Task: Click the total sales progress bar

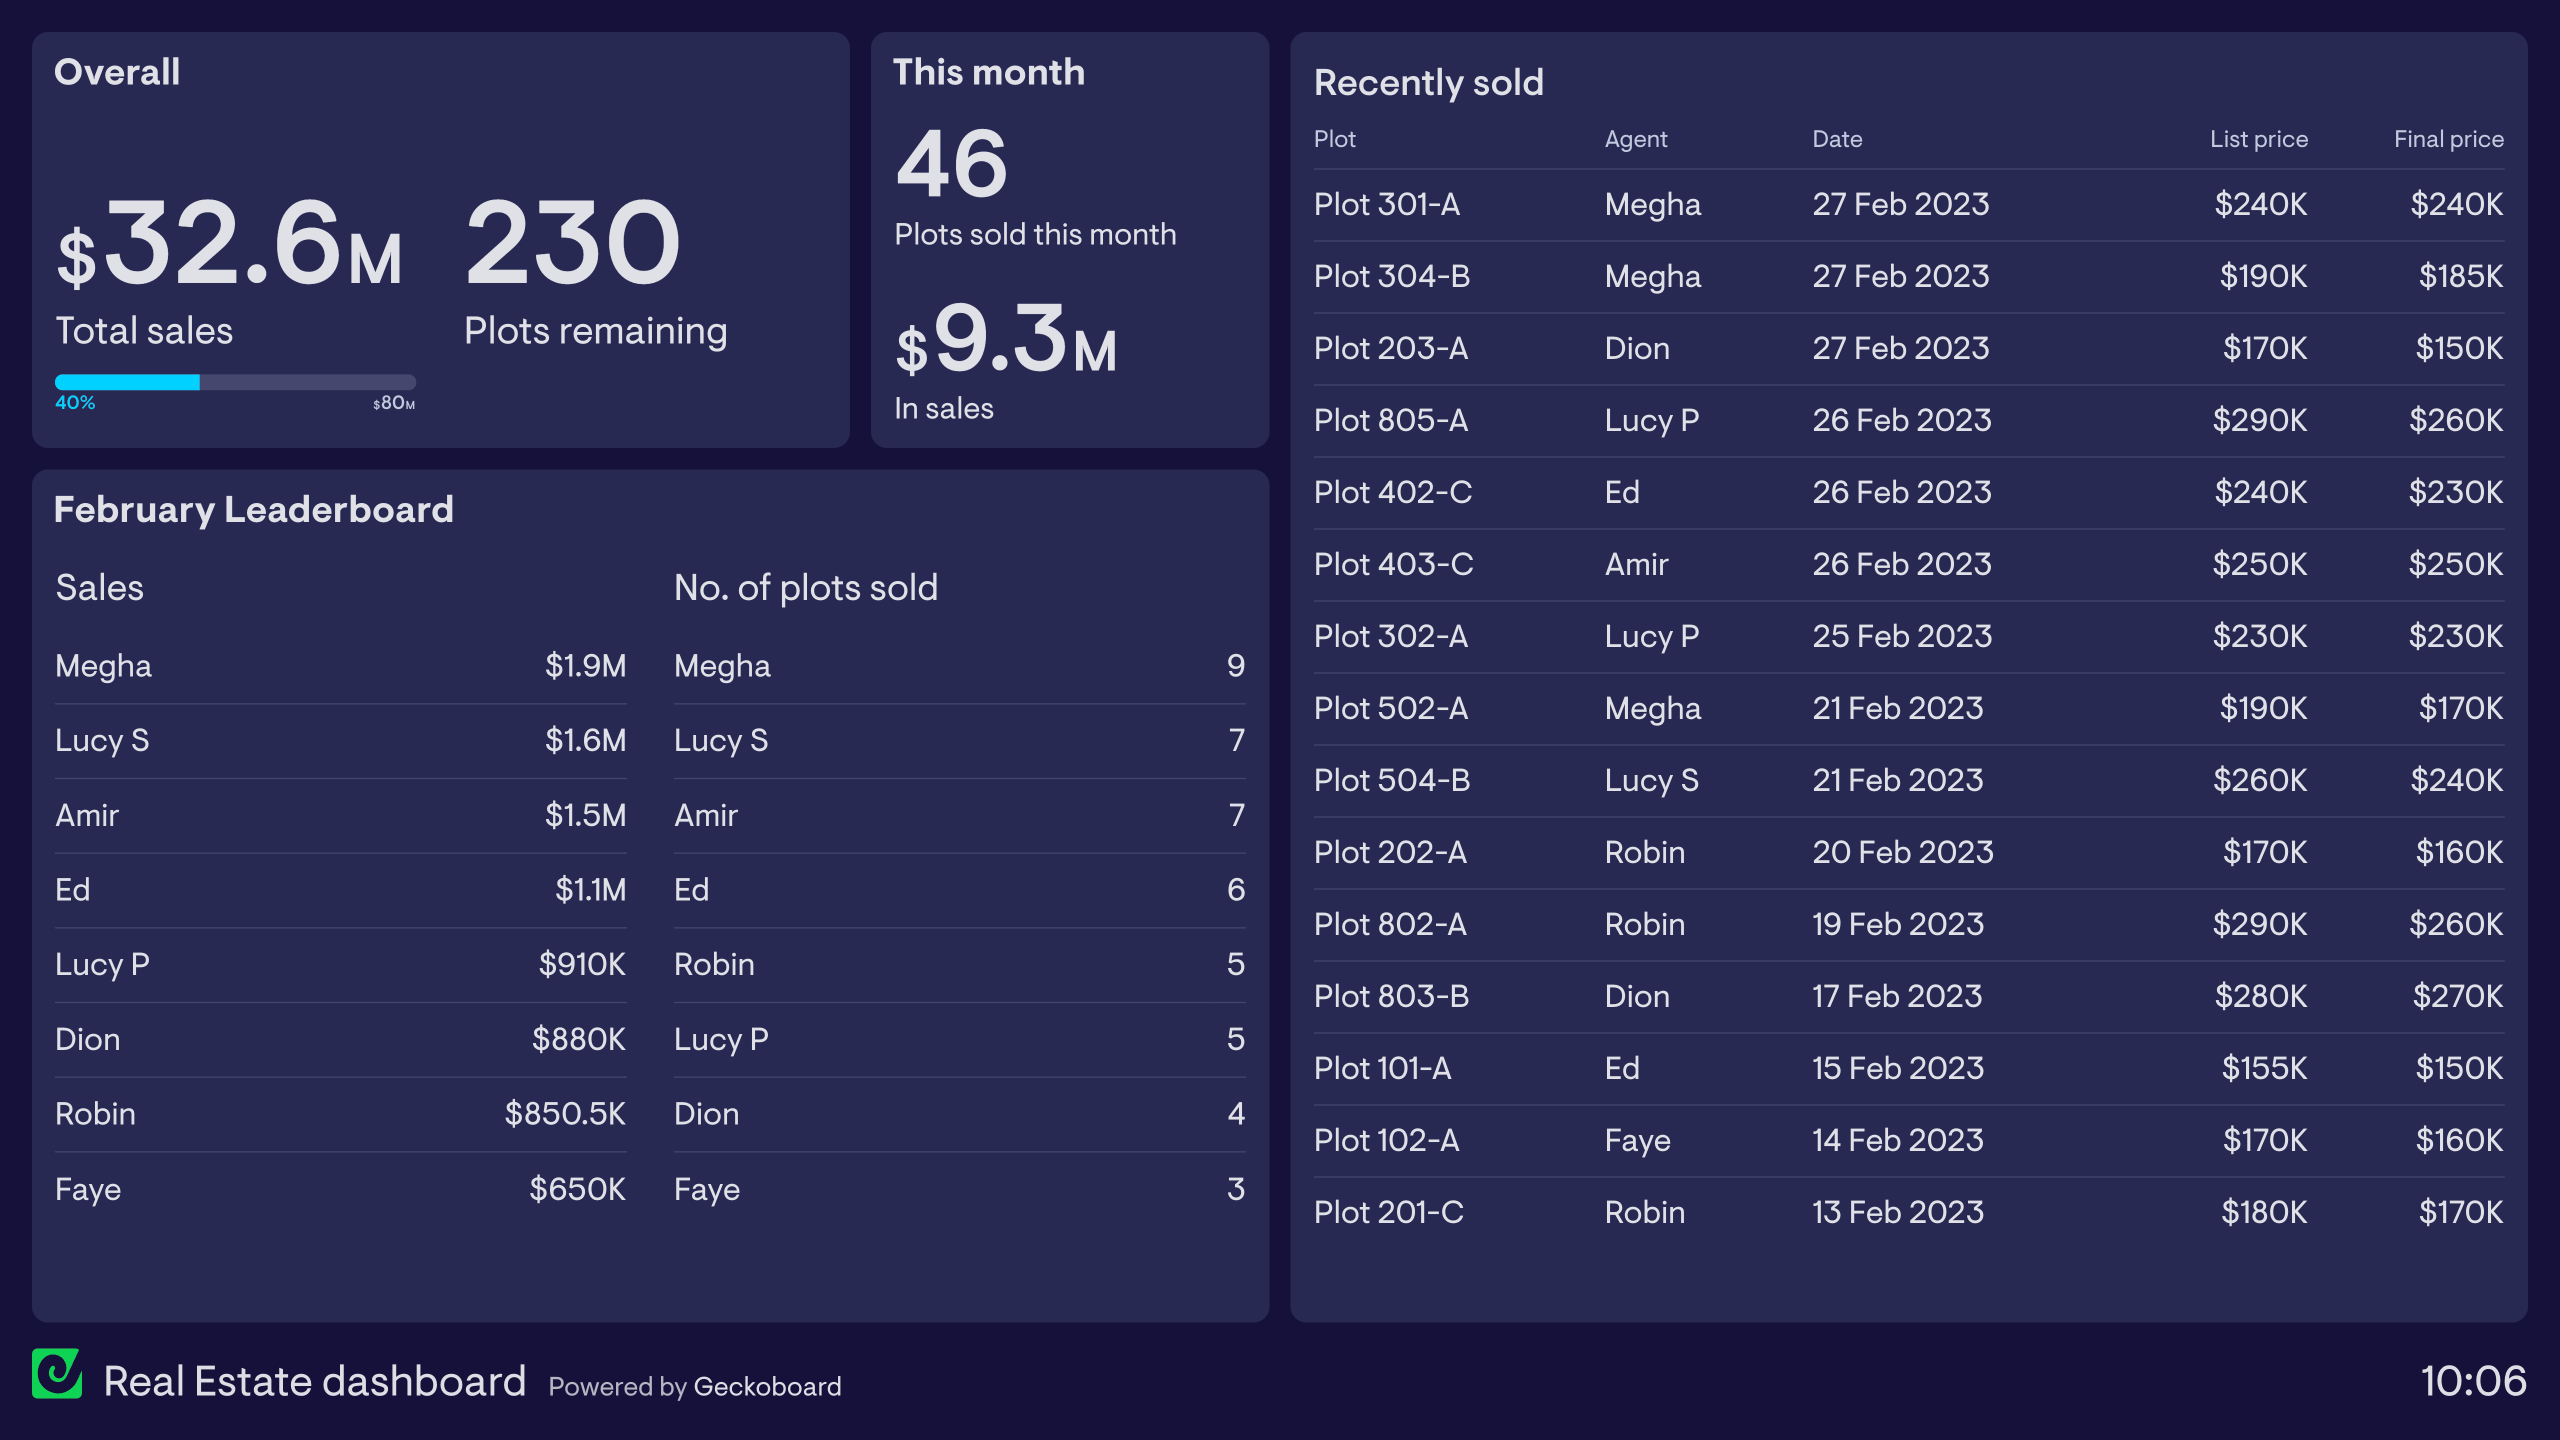Action: tap(235, 382)
